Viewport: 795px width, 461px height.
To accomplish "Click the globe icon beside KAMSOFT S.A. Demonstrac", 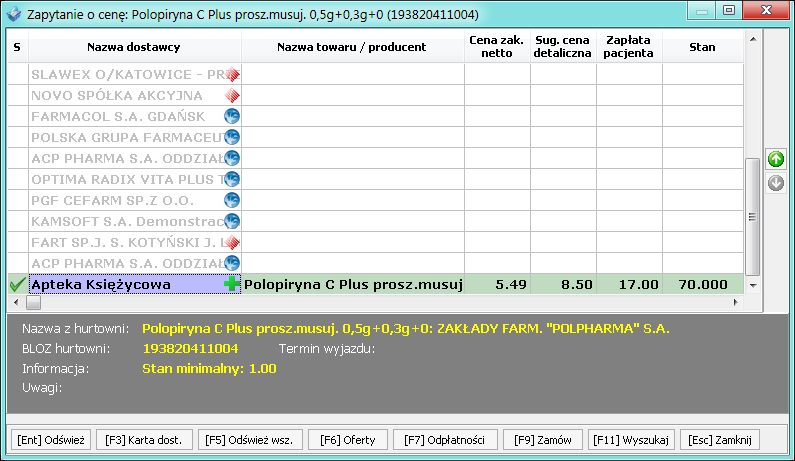I will click(x=232, y=221).
